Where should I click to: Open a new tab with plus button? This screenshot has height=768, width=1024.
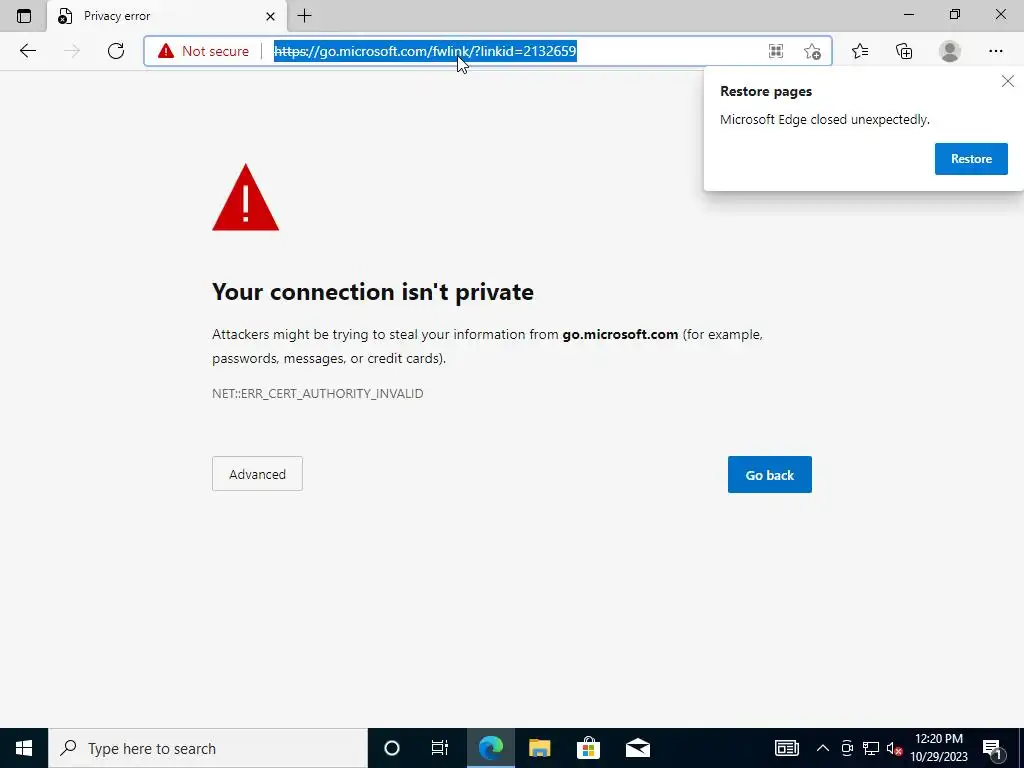pos(304,16)
